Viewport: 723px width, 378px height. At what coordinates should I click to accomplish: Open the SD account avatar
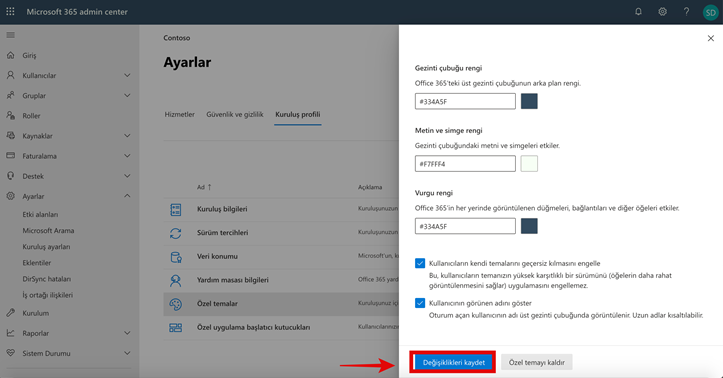[x=711, y=12]
